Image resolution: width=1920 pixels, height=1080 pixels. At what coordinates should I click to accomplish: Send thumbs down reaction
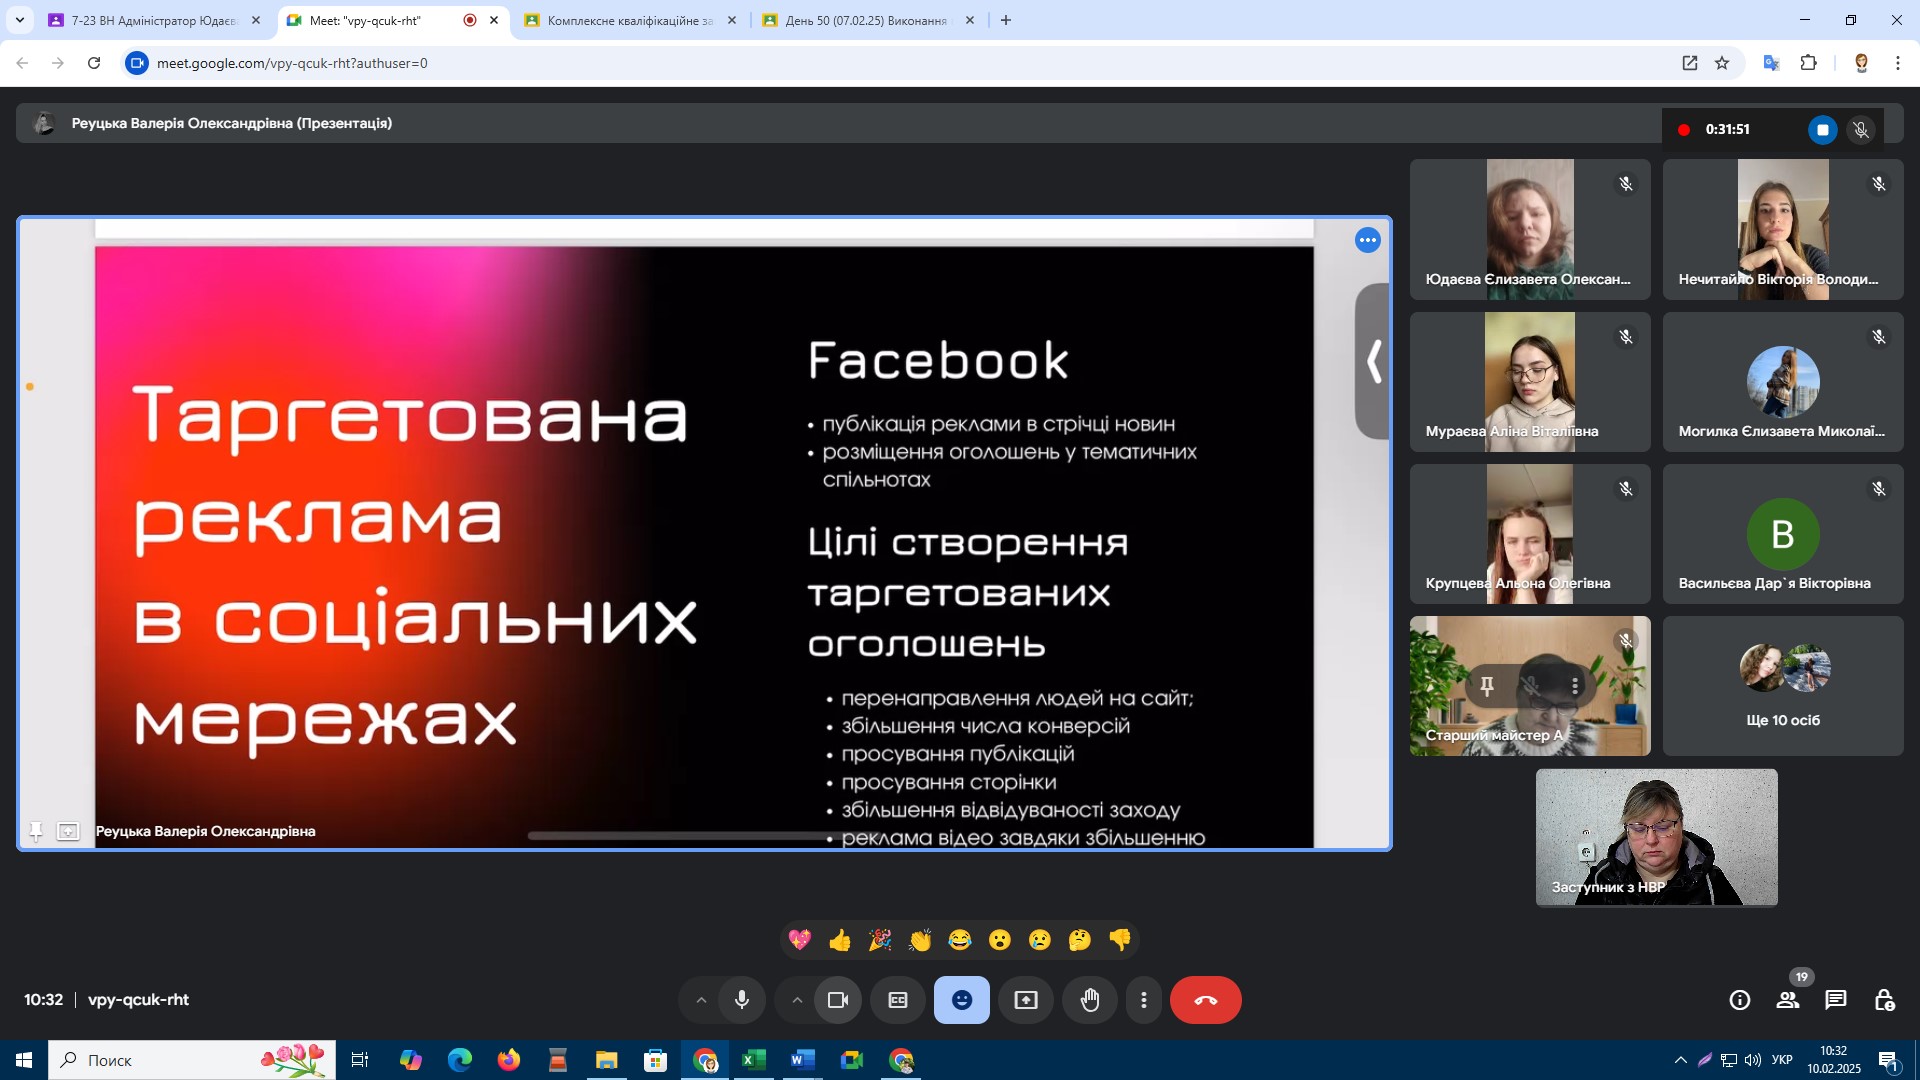(x=1120, y=940)
